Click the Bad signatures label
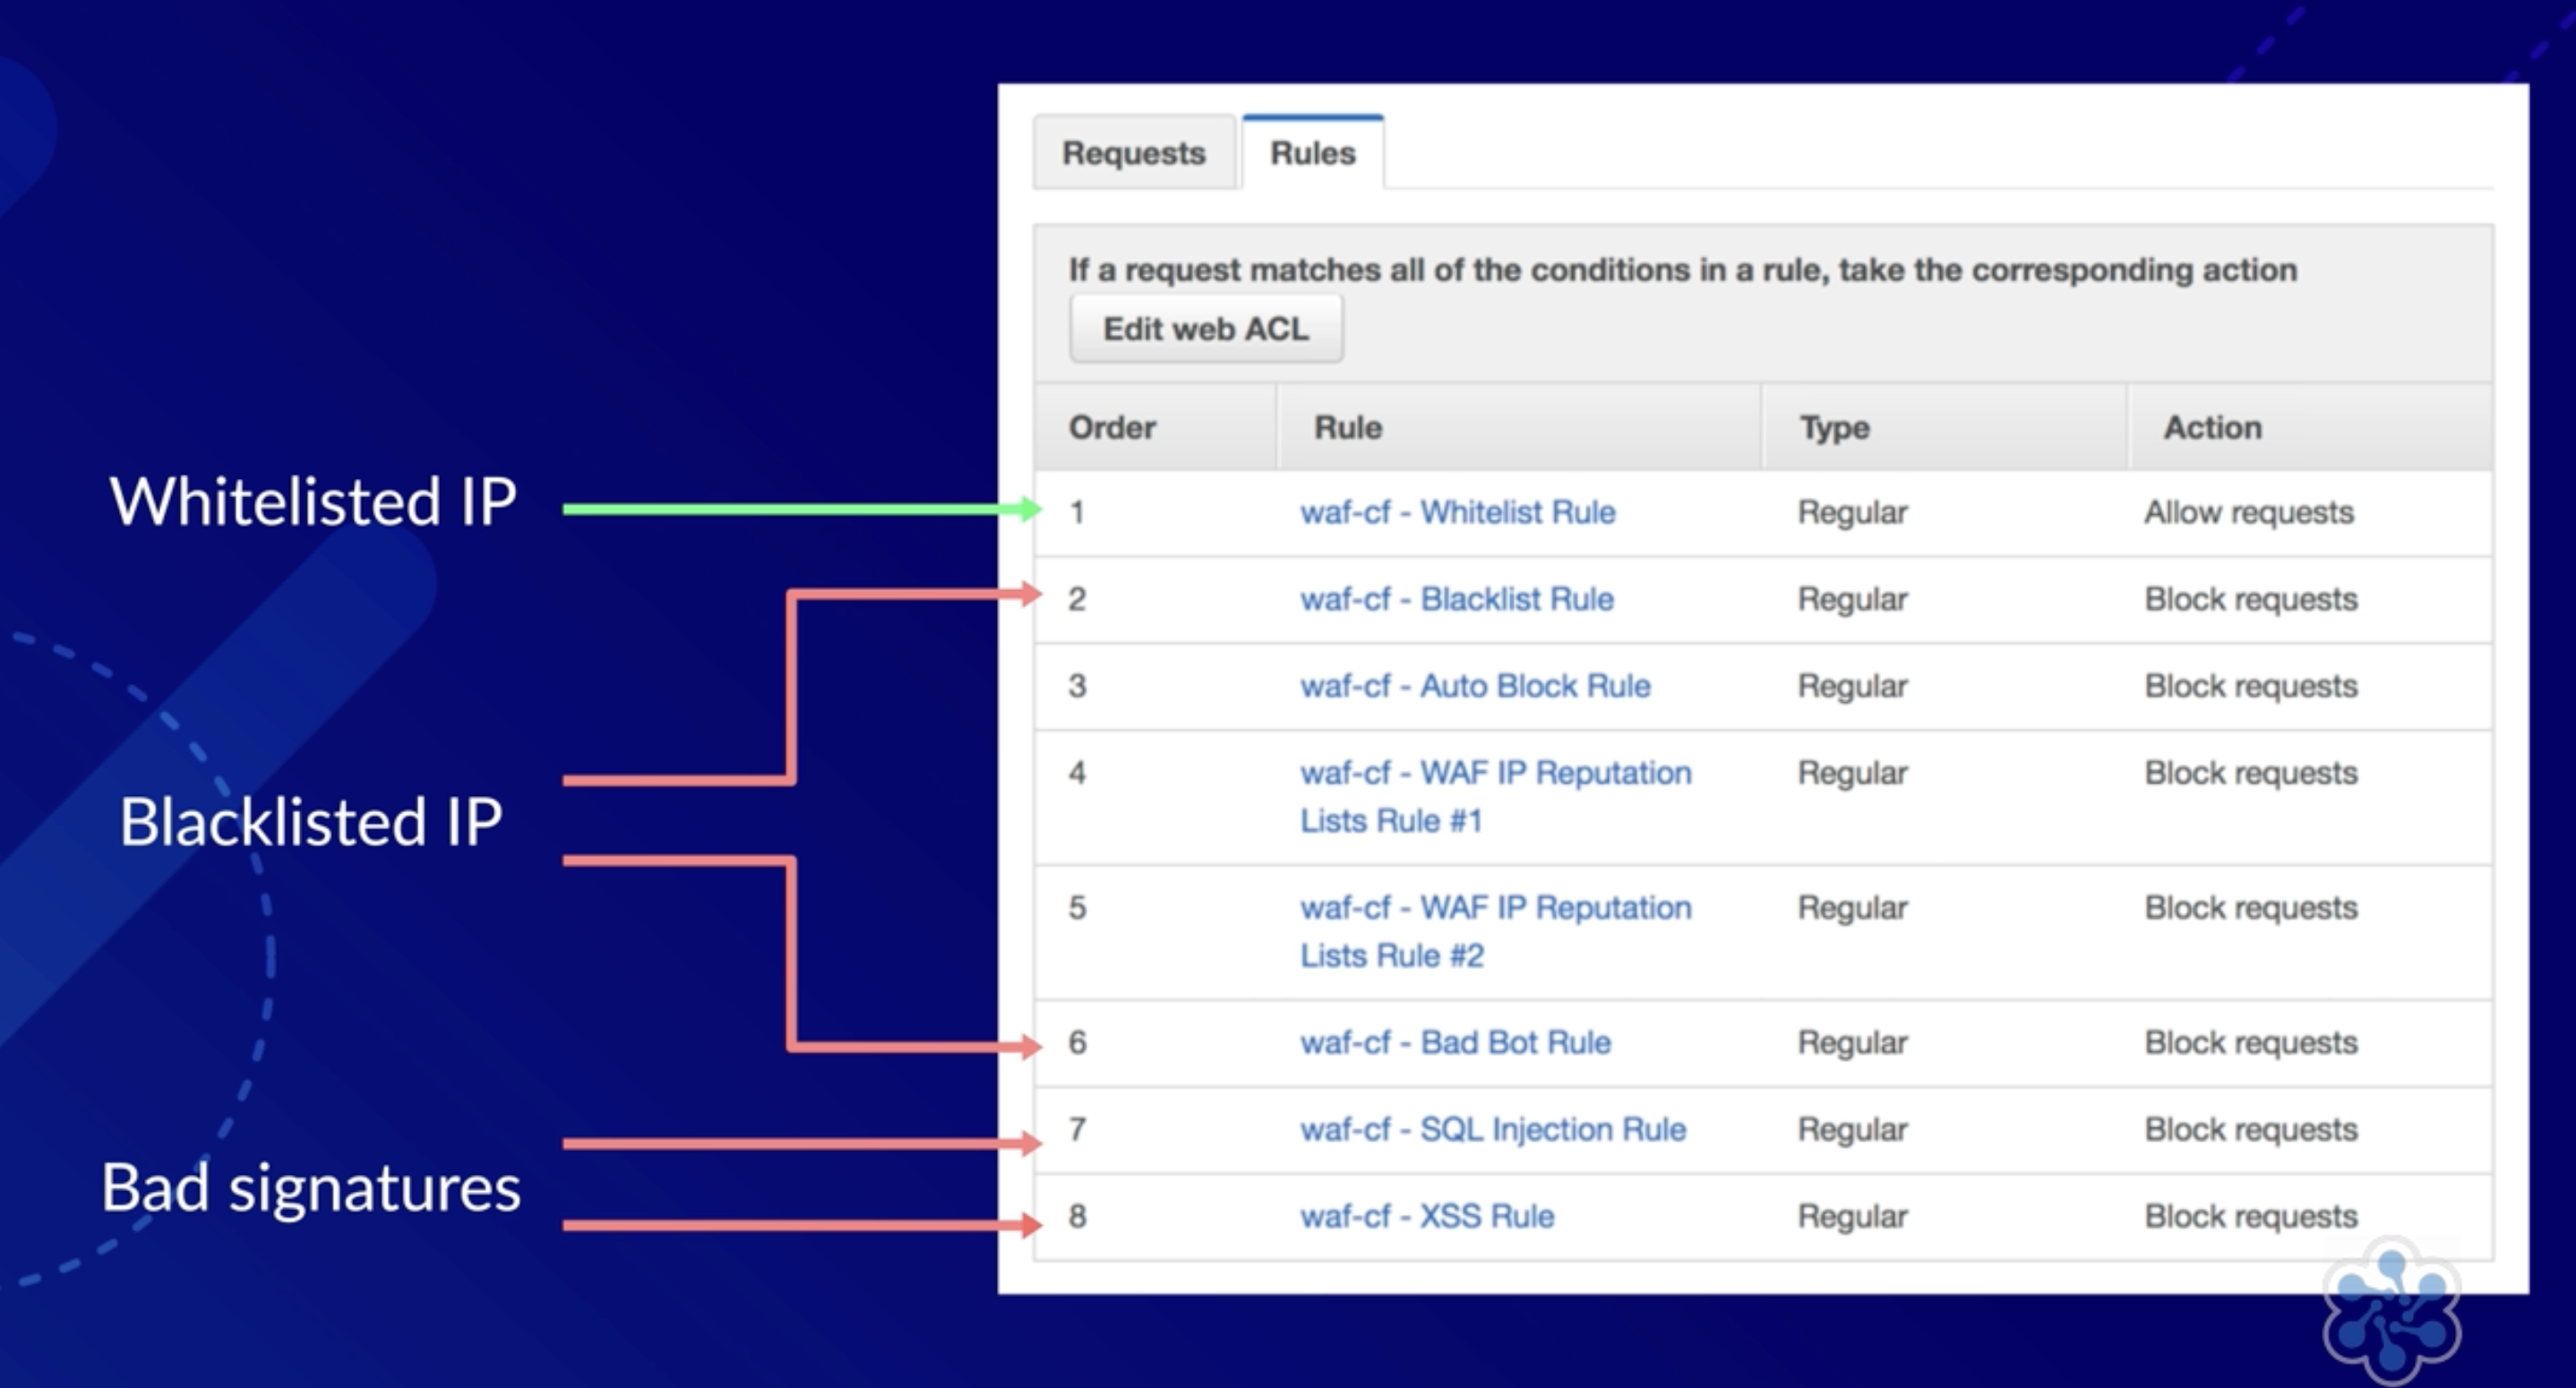Viewport: 2576px width, 1388px height. click(x=310, y=1188)
